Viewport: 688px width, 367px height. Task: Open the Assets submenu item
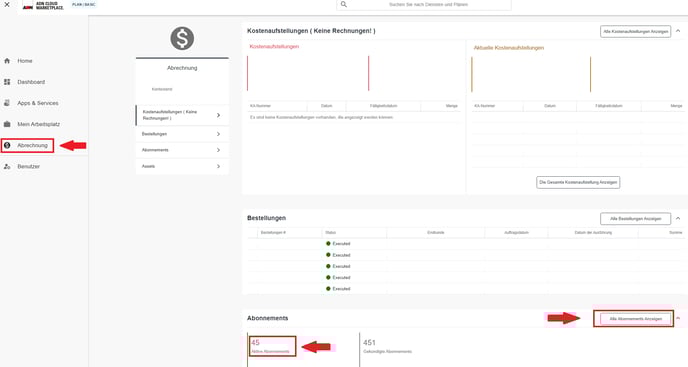(x=182, y=166)
